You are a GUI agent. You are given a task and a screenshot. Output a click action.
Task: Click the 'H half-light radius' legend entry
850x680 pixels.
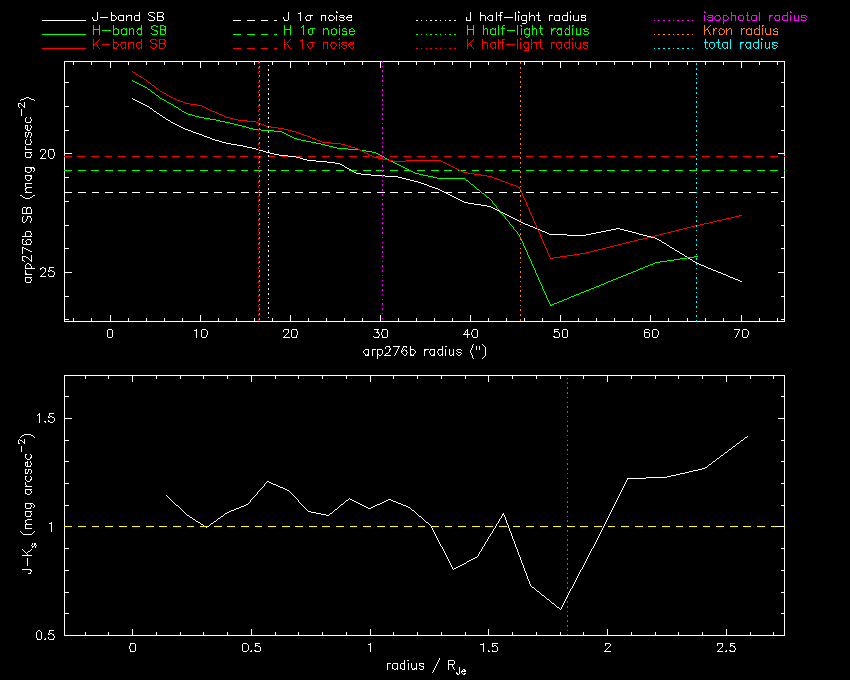pos(527,32)
